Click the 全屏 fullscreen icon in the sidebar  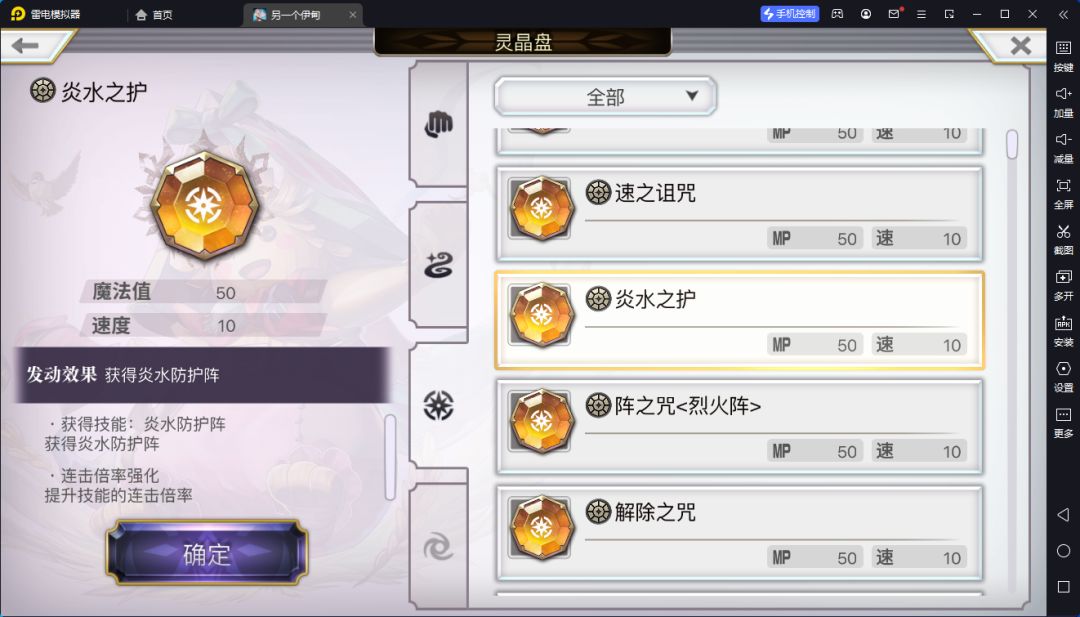tap(1063, 193)
